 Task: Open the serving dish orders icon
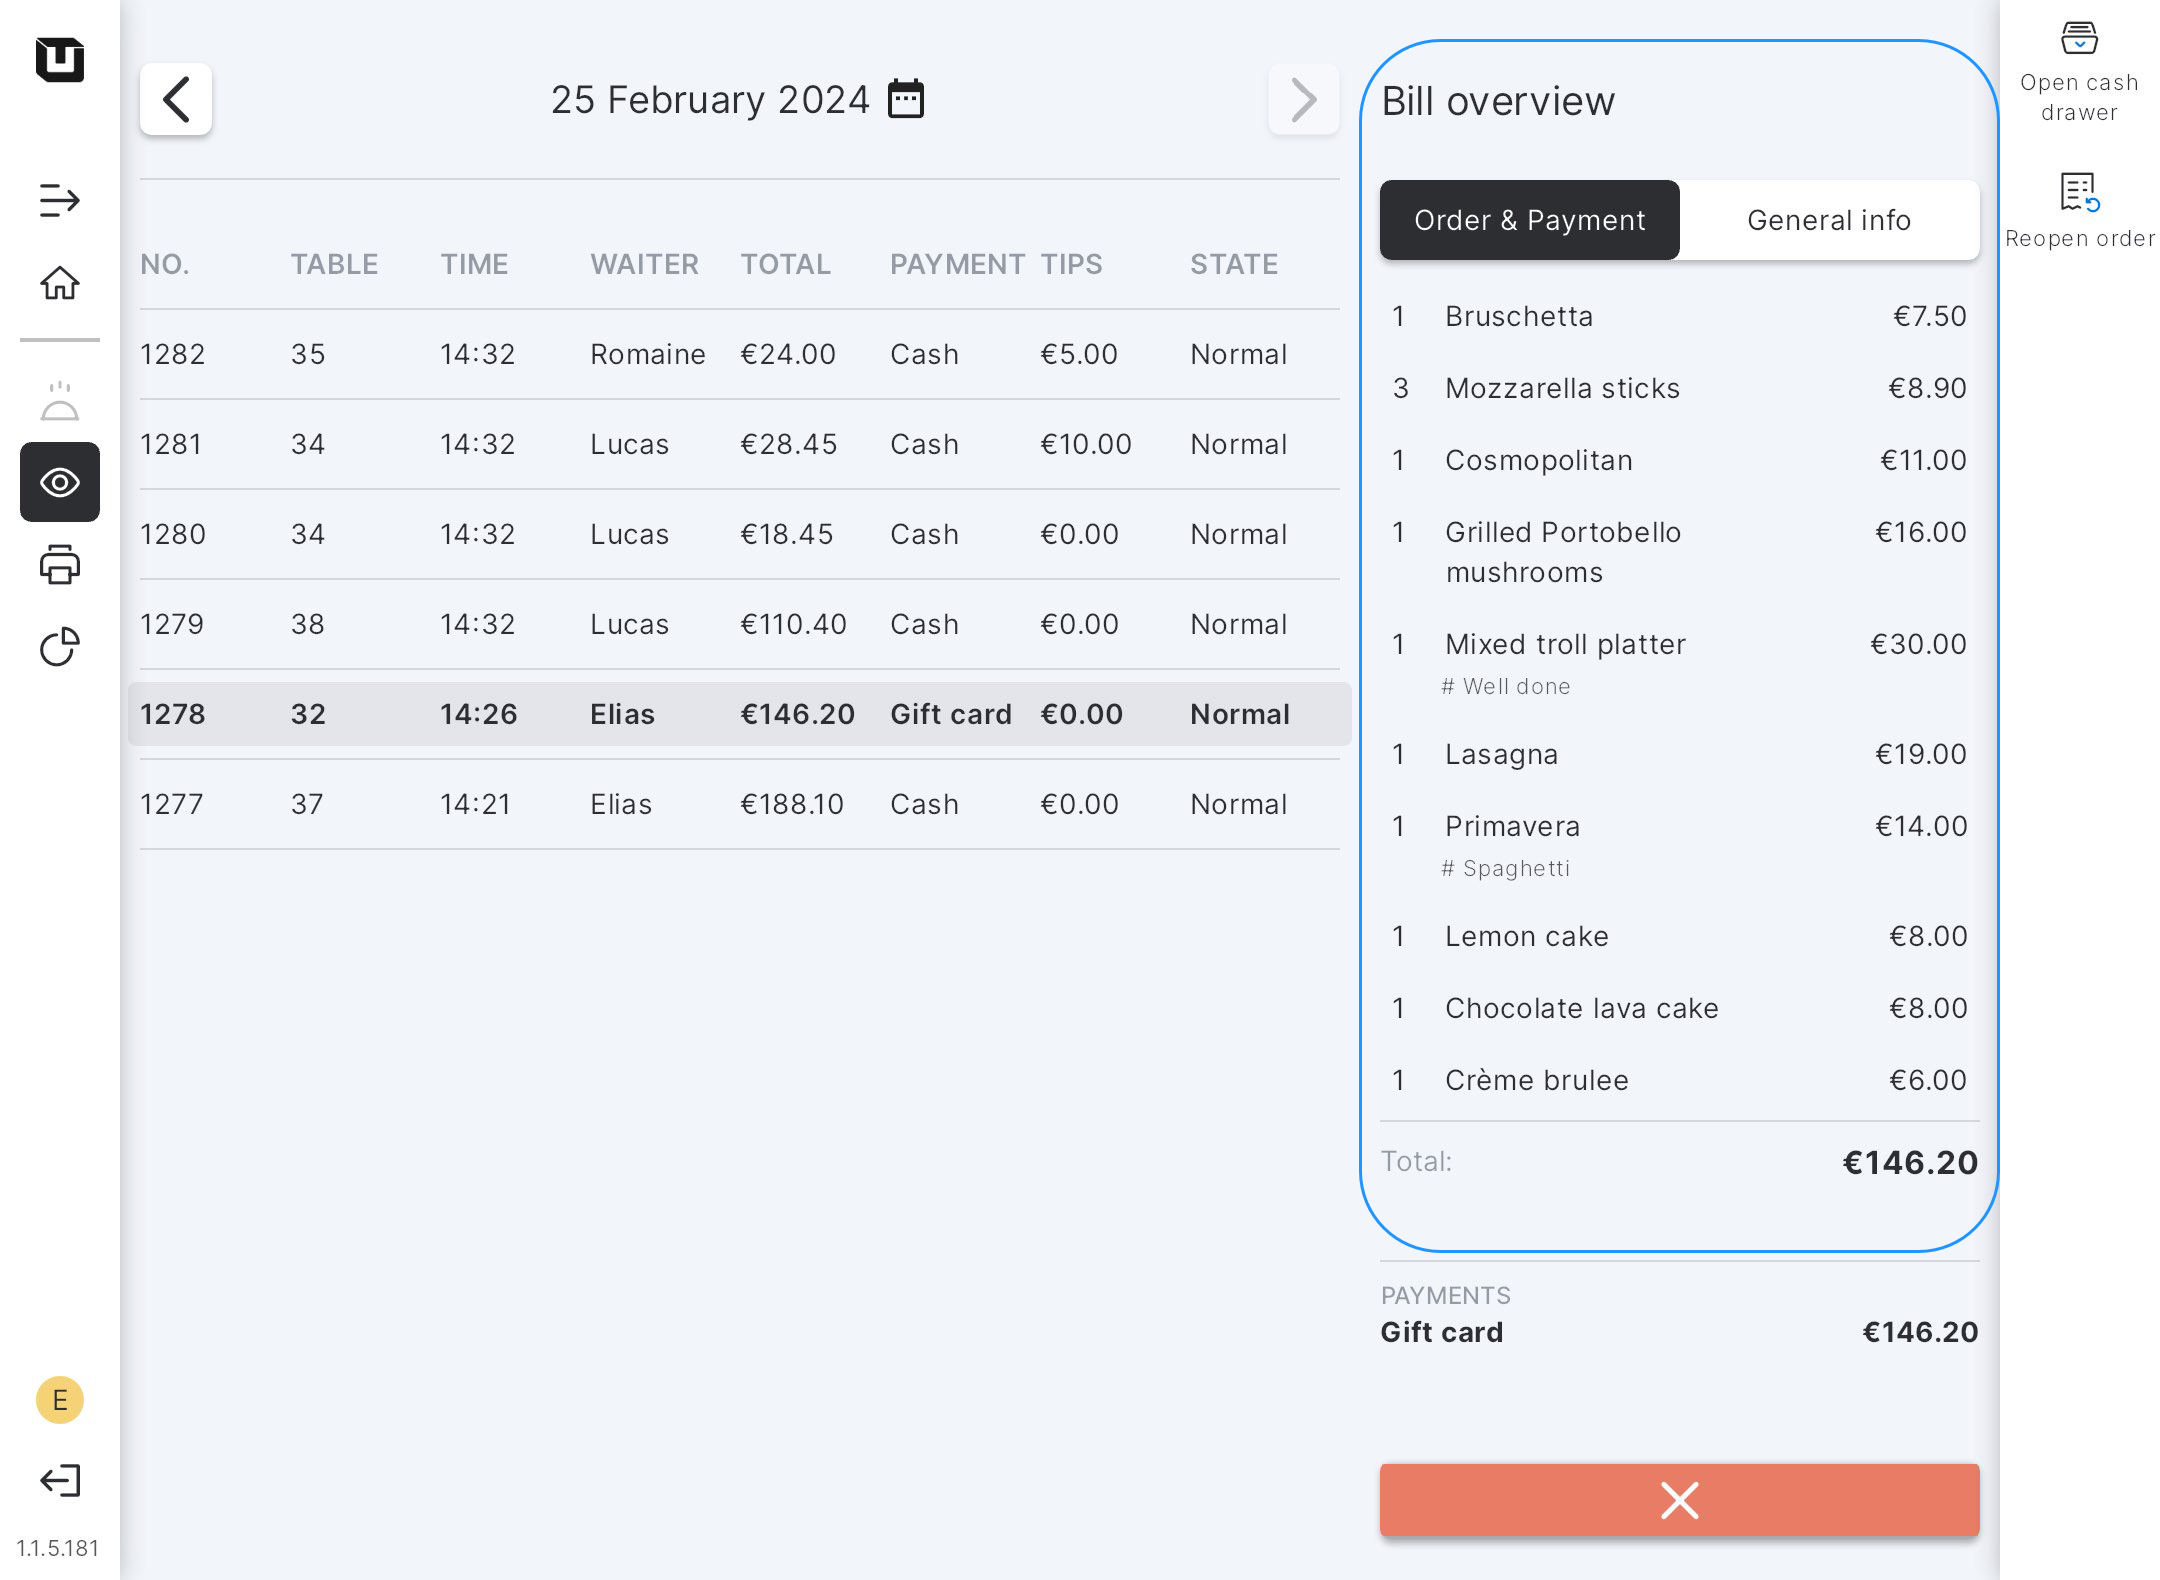(60, 401)
